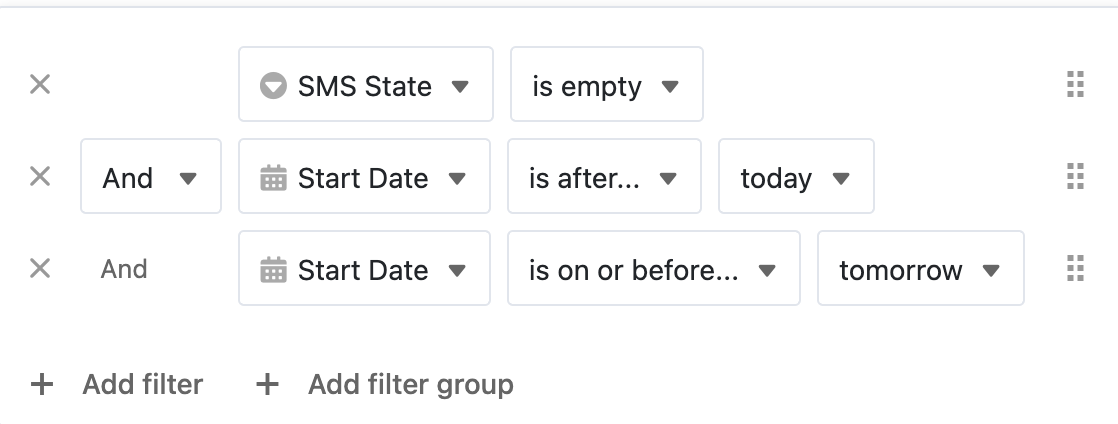Viewport: 1118px width, 424px height.
Task: Remove the Start Date is after filter
Action: [40, 176]
